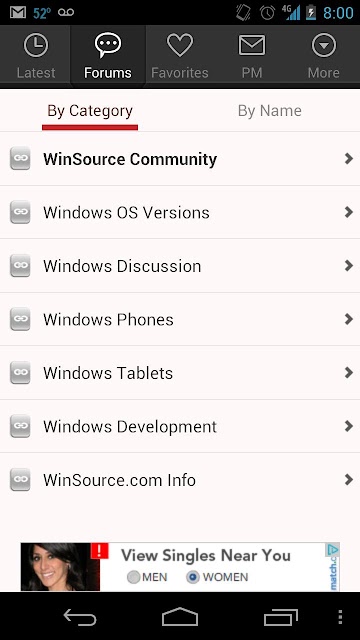
Task: Select the MEN radio button in ad
Action: (x=133, y=577)
